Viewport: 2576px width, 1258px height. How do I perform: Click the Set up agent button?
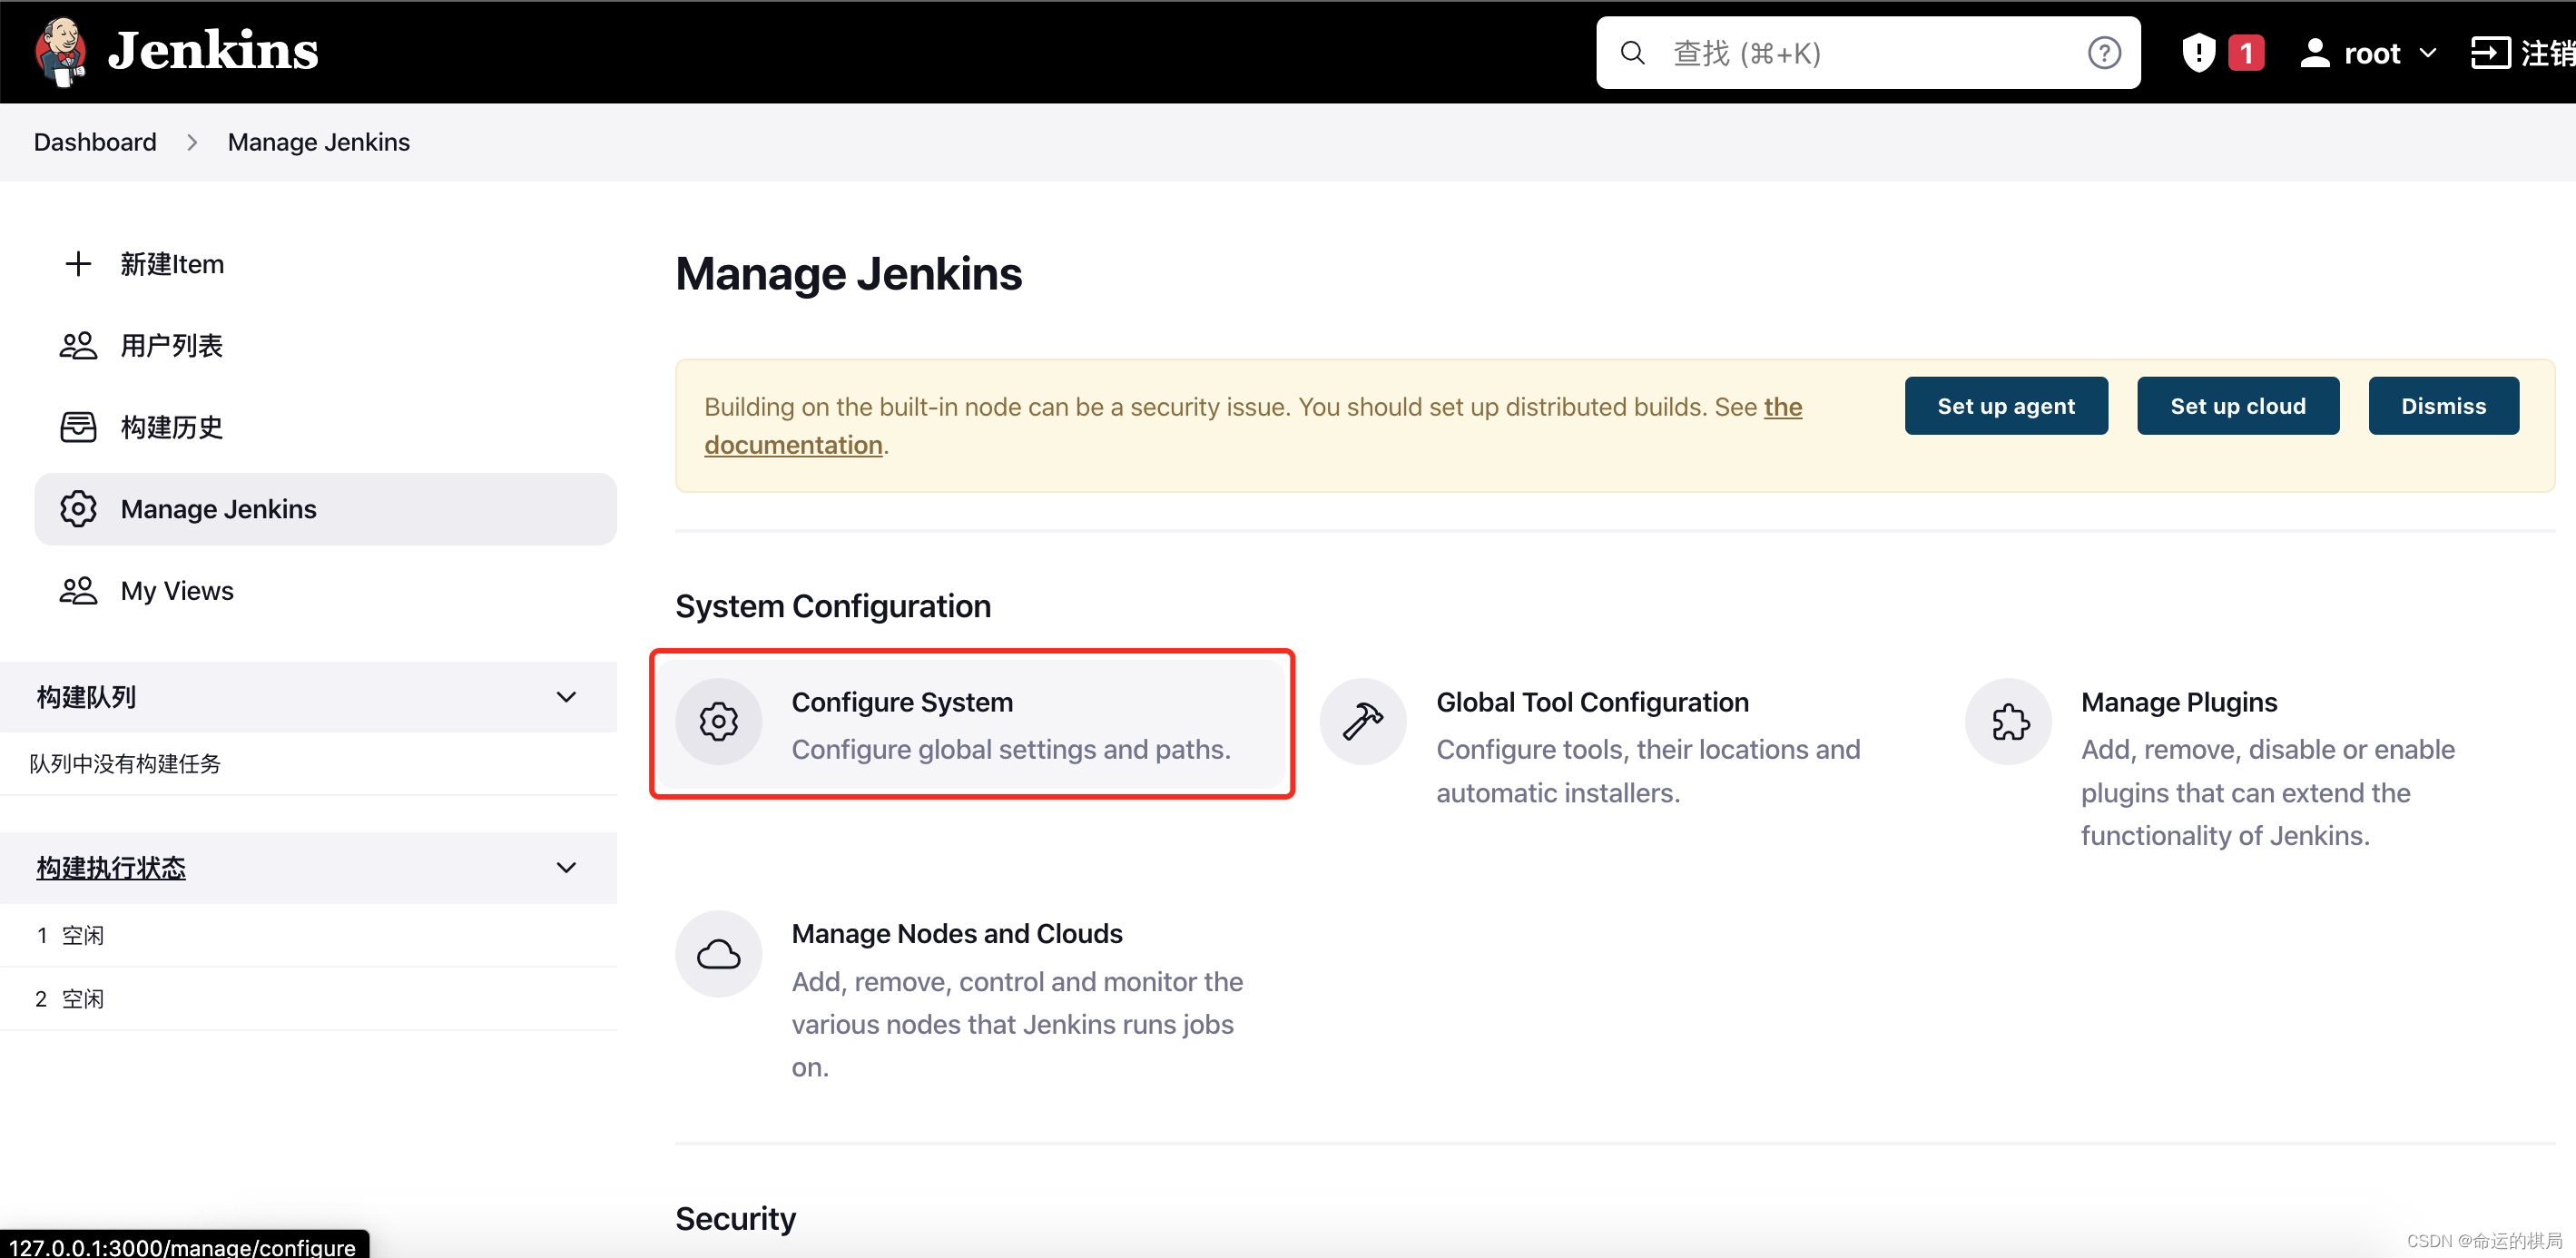click(x=2005, y=406)
